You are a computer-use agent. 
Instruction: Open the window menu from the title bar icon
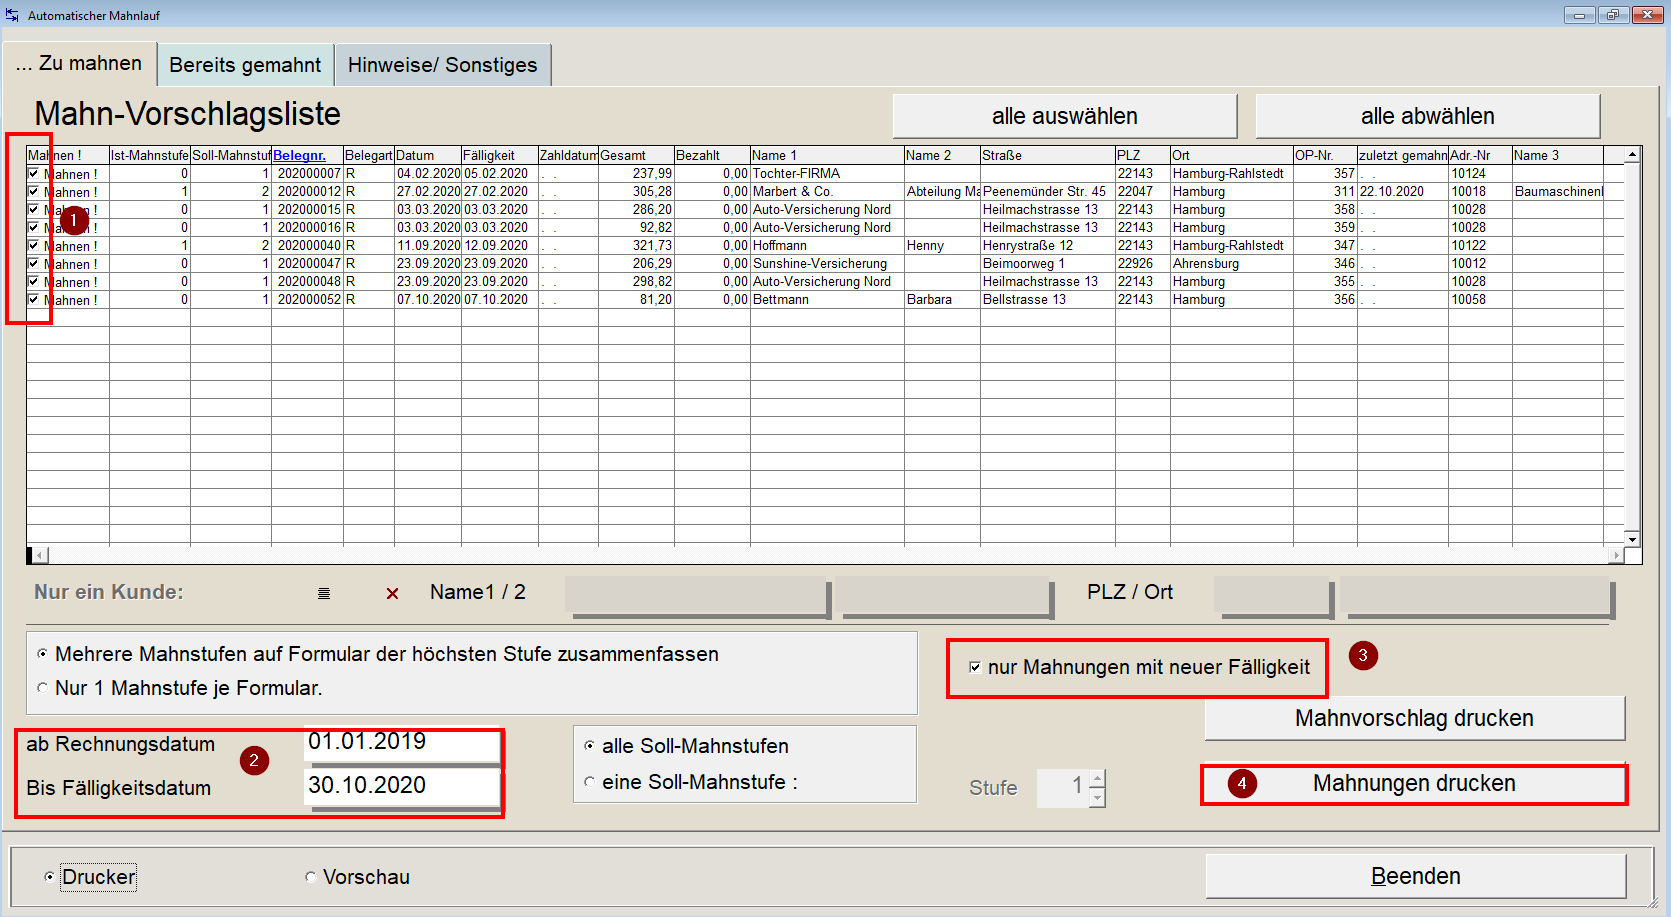coord(12,15)
